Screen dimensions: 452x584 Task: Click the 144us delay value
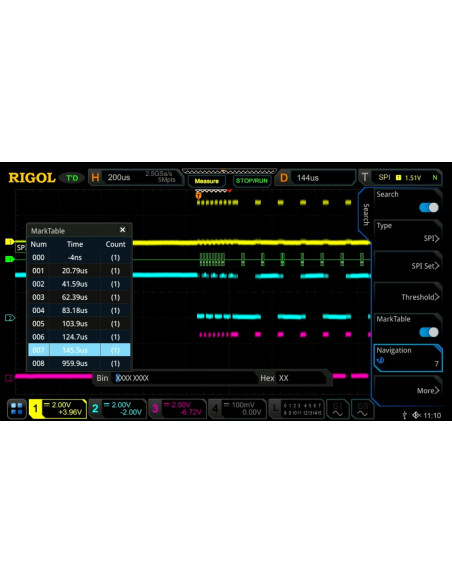click(x=308, y=178)
